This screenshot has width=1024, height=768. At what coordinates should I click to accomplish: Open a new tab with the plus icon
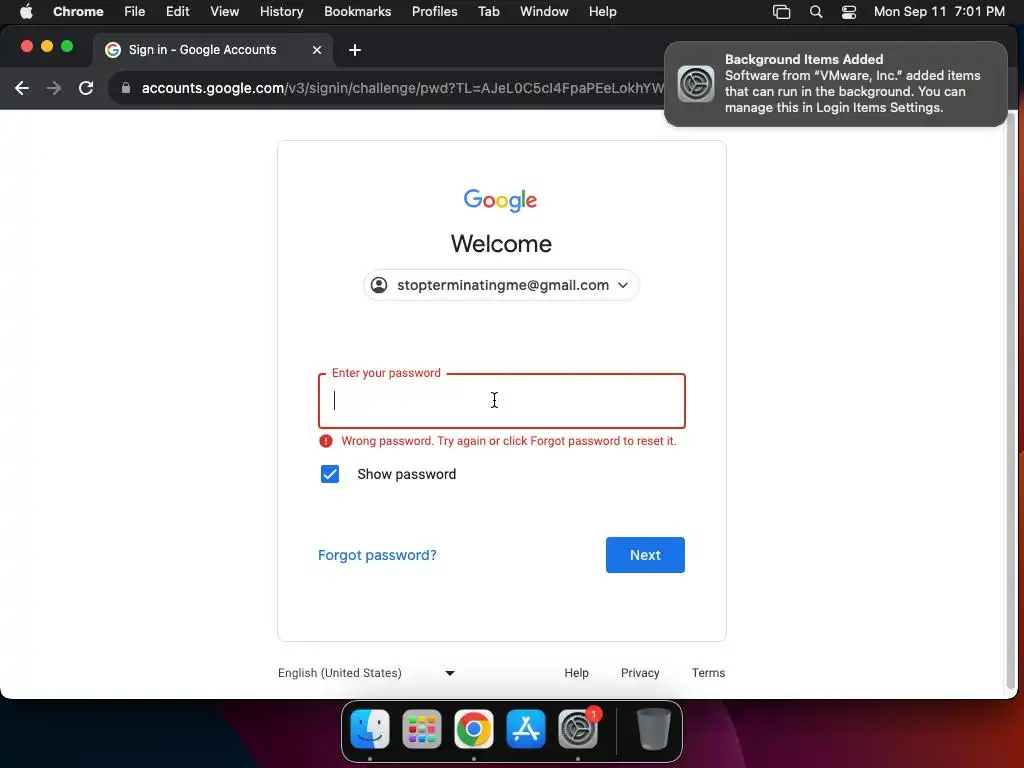tap(355, 50)
